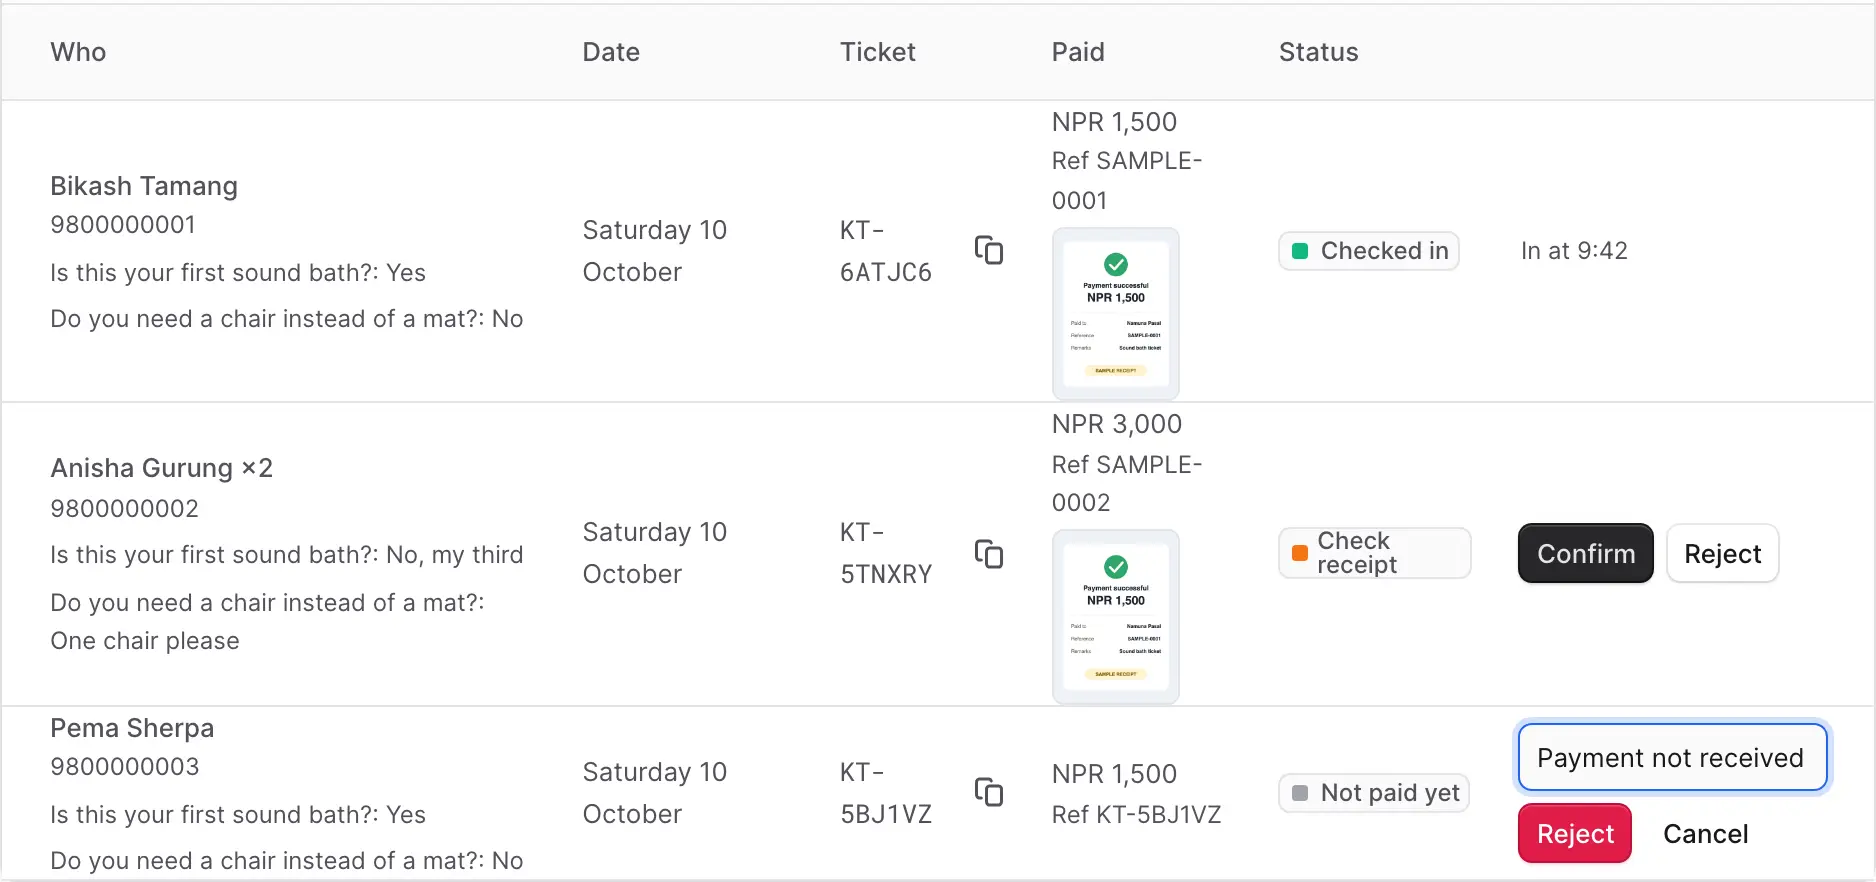Viewport: 1876px width, 882px height.
Task: Confirm Anisha Gurung's payment
Action: point(1586,553)
